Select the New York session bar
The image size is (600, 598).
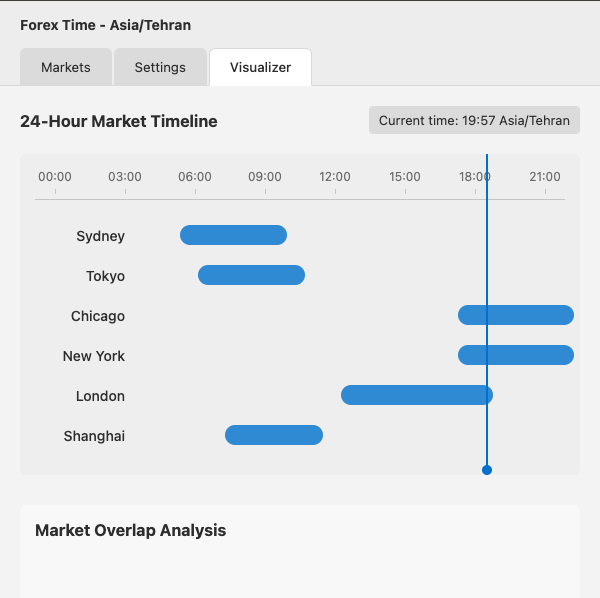[515, 355]
